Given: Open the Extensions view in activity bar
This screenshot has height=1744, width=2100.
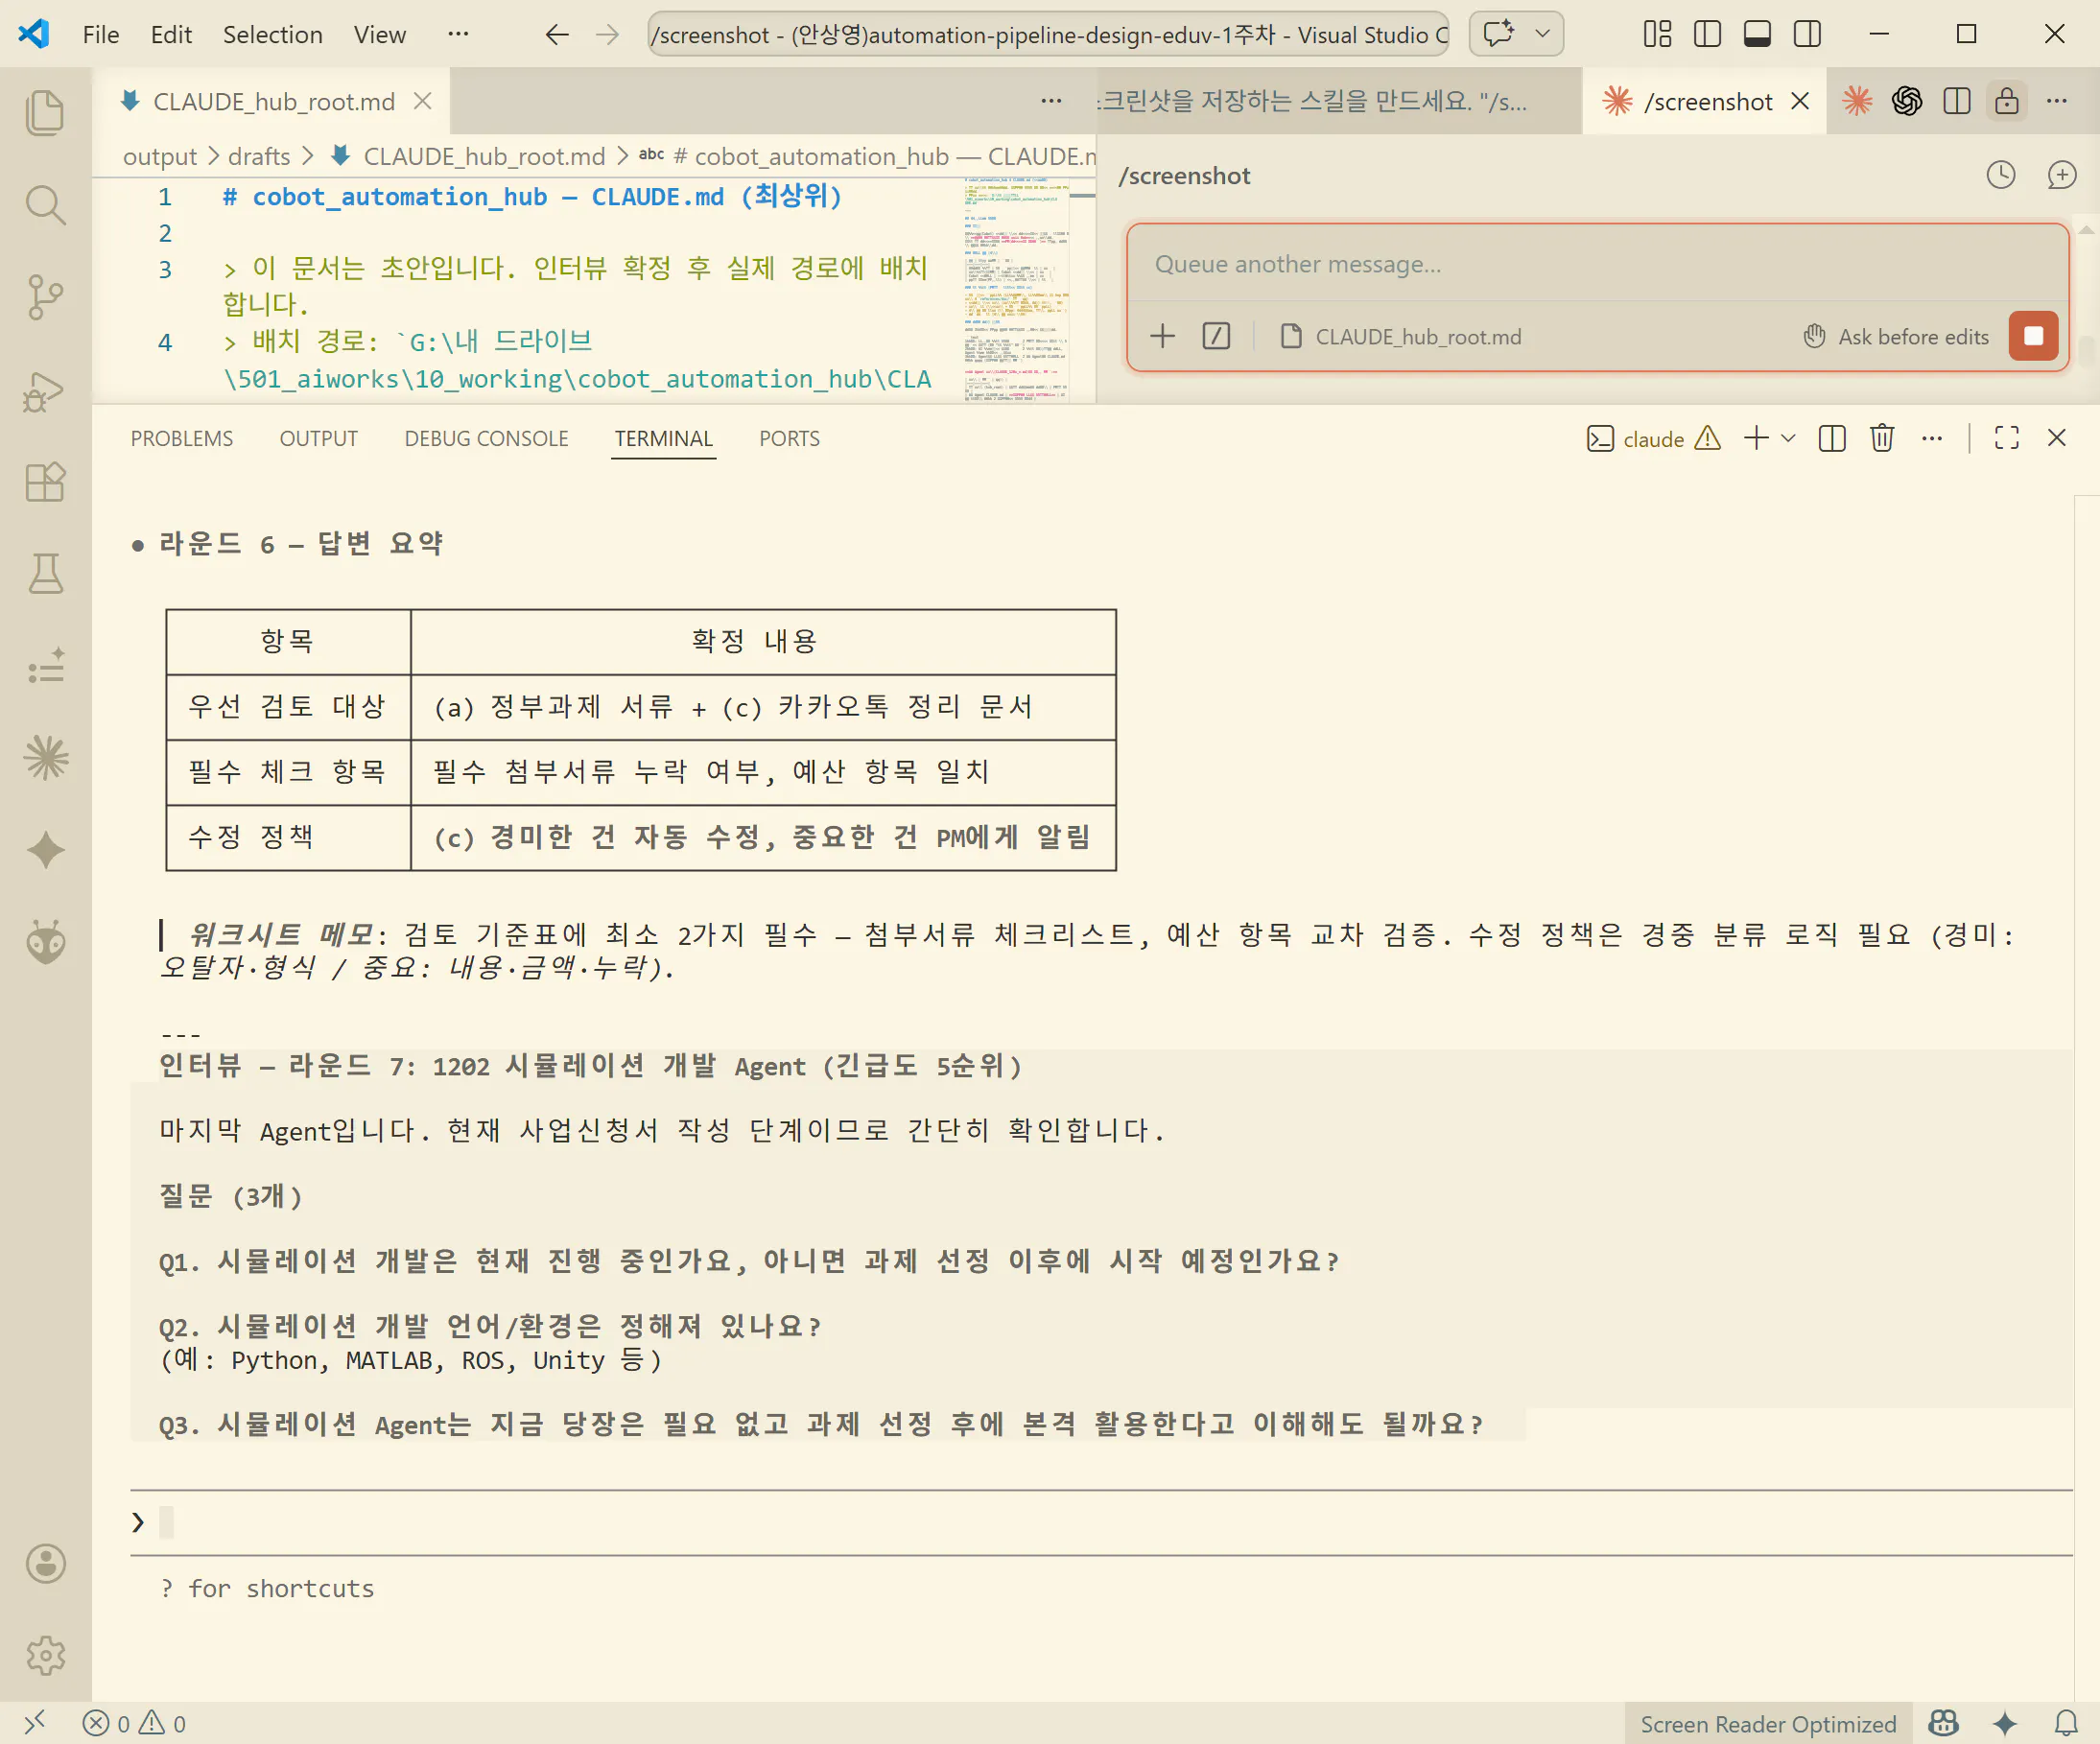Looking at the screenshot, I should pos(45,482).
